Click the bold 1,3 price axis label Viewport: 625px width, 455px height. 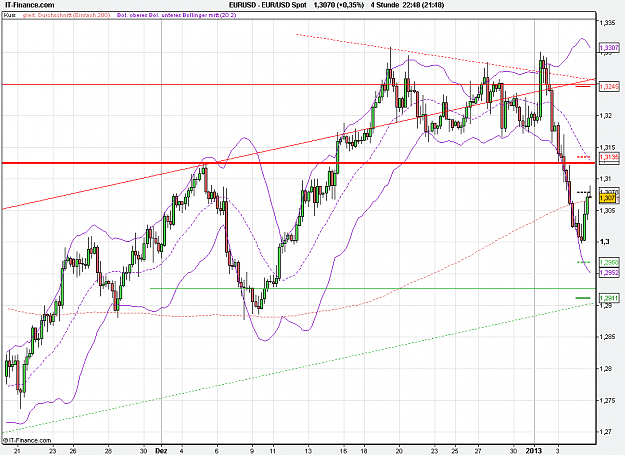click(604, 241)
